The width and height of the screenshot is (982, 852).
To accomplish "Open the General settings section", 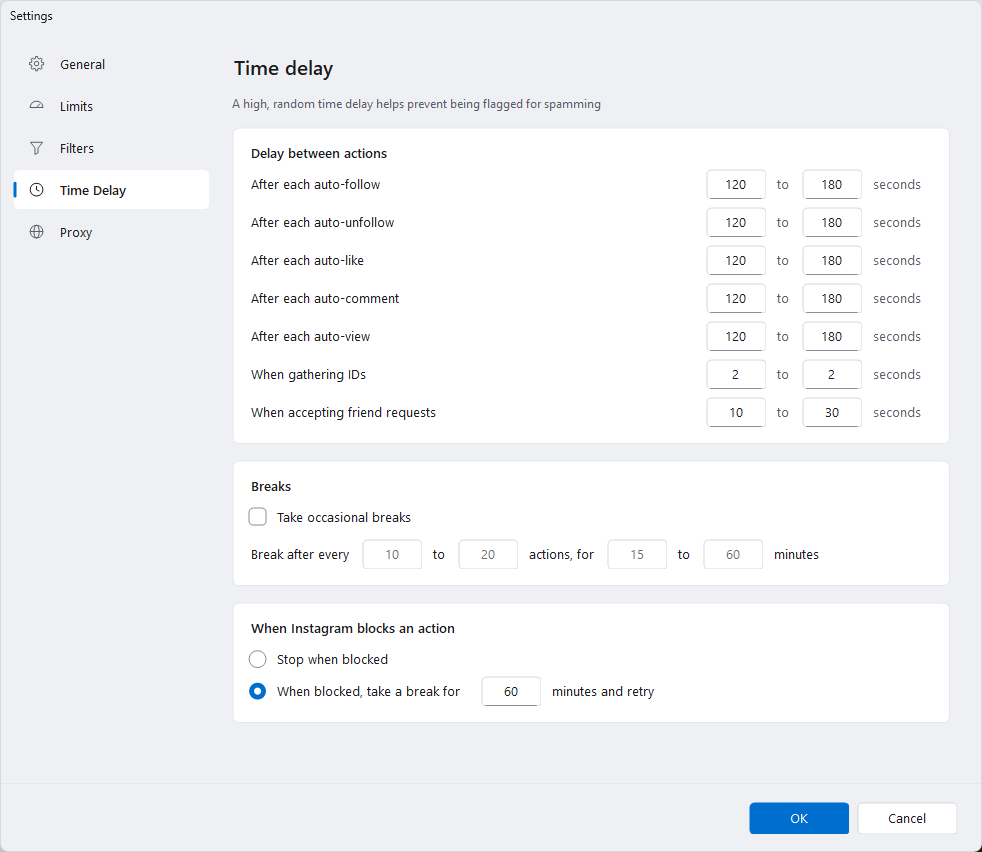I will [x=111, y=64].
